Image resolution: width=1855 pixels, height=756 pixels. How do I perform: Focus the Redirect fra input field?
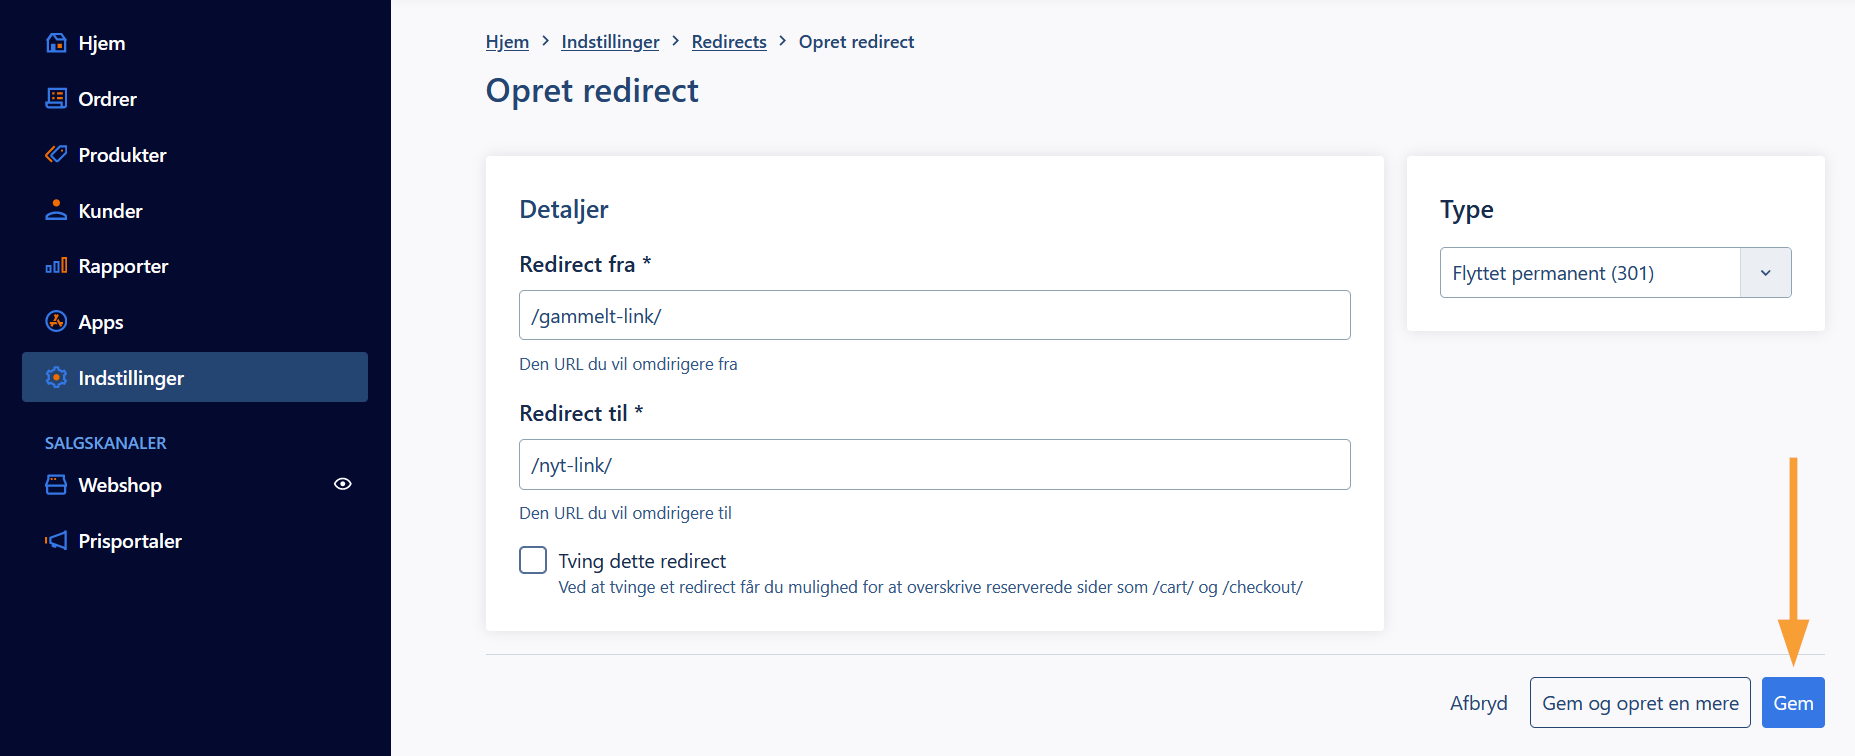(935, 315)
